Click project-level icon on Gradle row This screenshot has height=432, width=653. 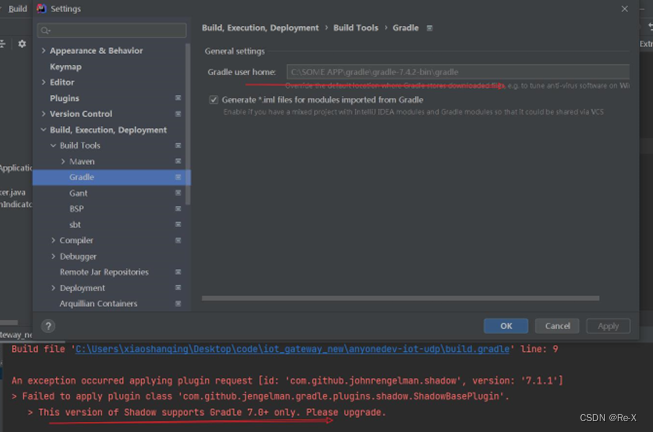pos(178,177)
